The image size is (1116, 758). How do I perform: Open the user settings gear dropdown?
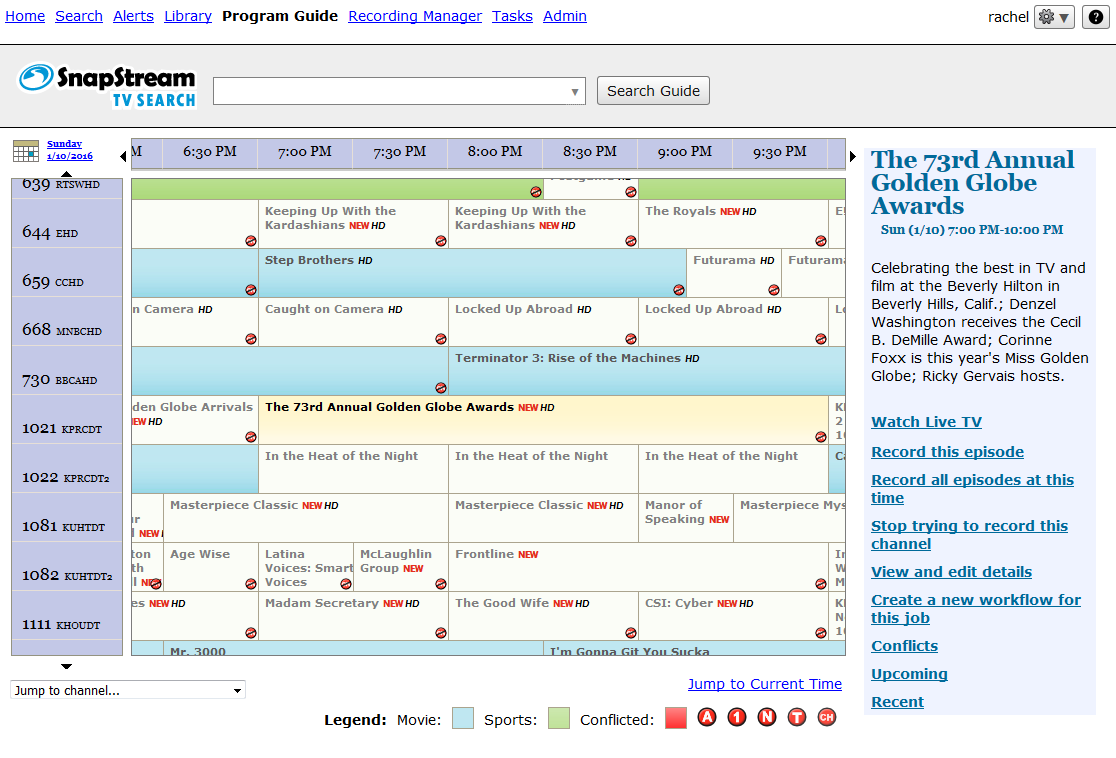pos(1054,17)
